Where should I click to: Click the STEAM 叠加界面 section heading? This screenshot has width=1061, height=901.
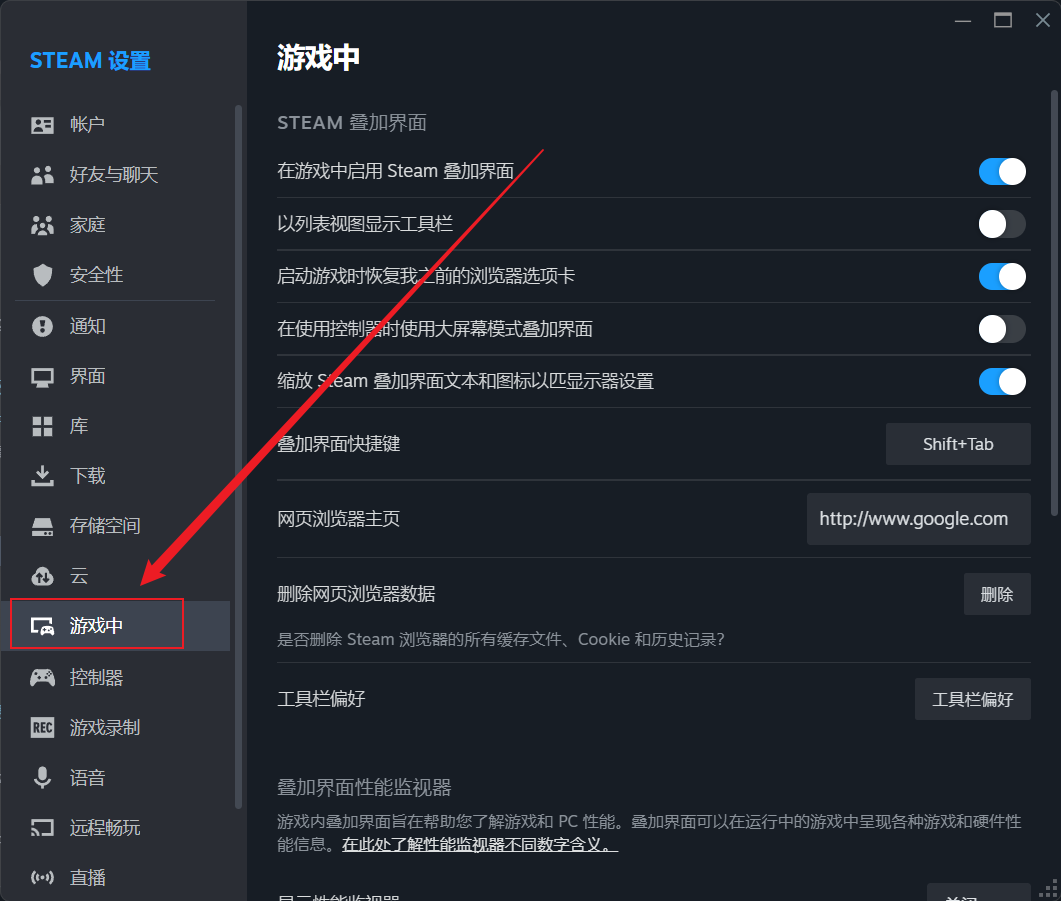pyautogui.click(x=352, y=122)
